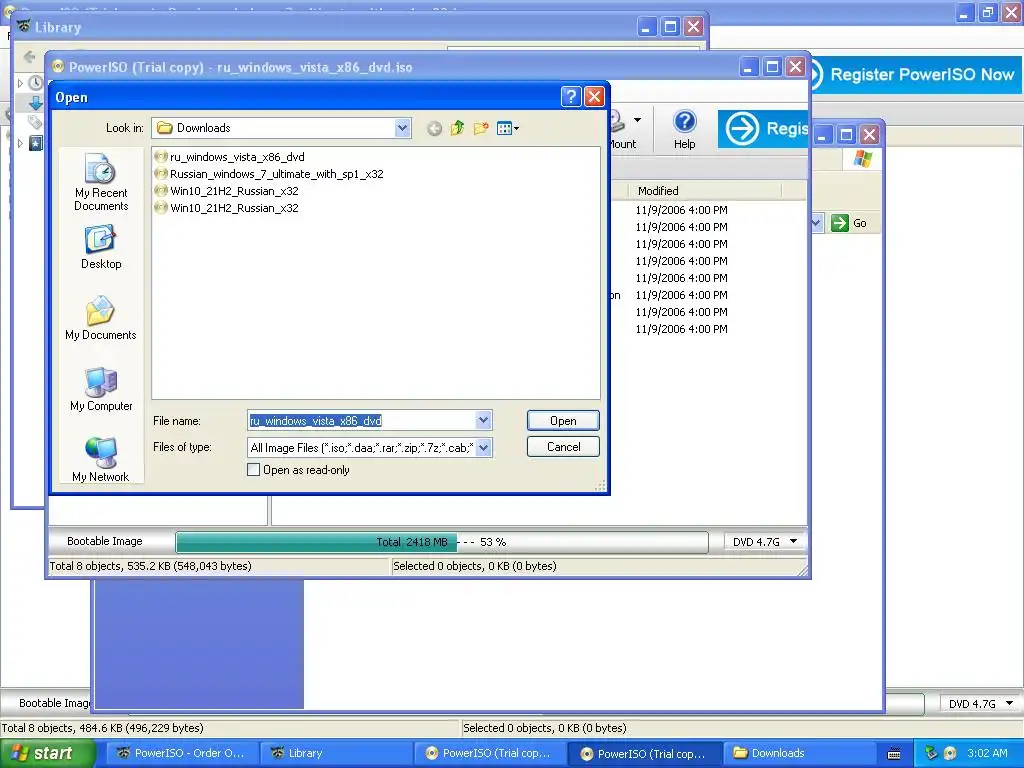Click the question mark help button on the Open dialog
This screenshot has width=1024, height=768.
tap(571, 97)
